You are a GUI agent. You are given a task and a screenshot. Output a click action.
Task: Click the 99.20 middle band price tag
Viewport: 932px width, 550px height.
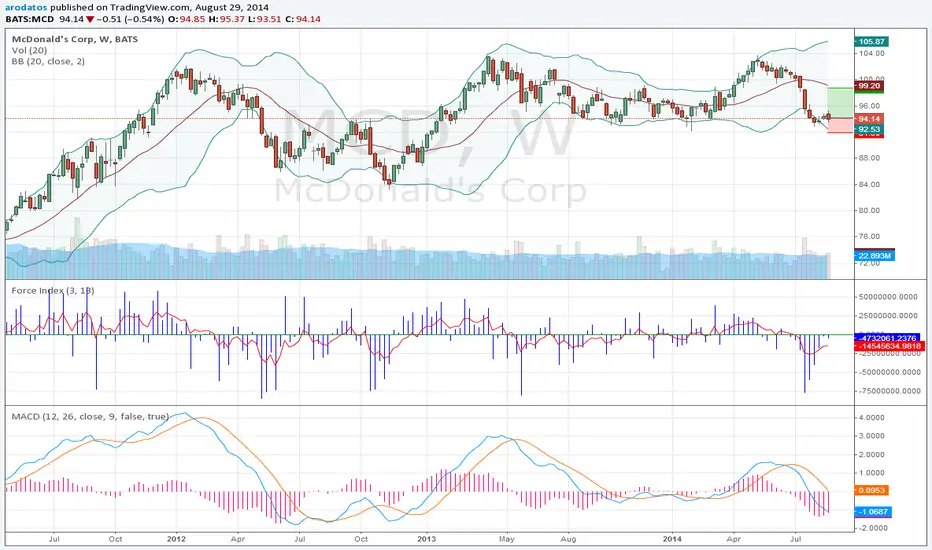[869, 86]
